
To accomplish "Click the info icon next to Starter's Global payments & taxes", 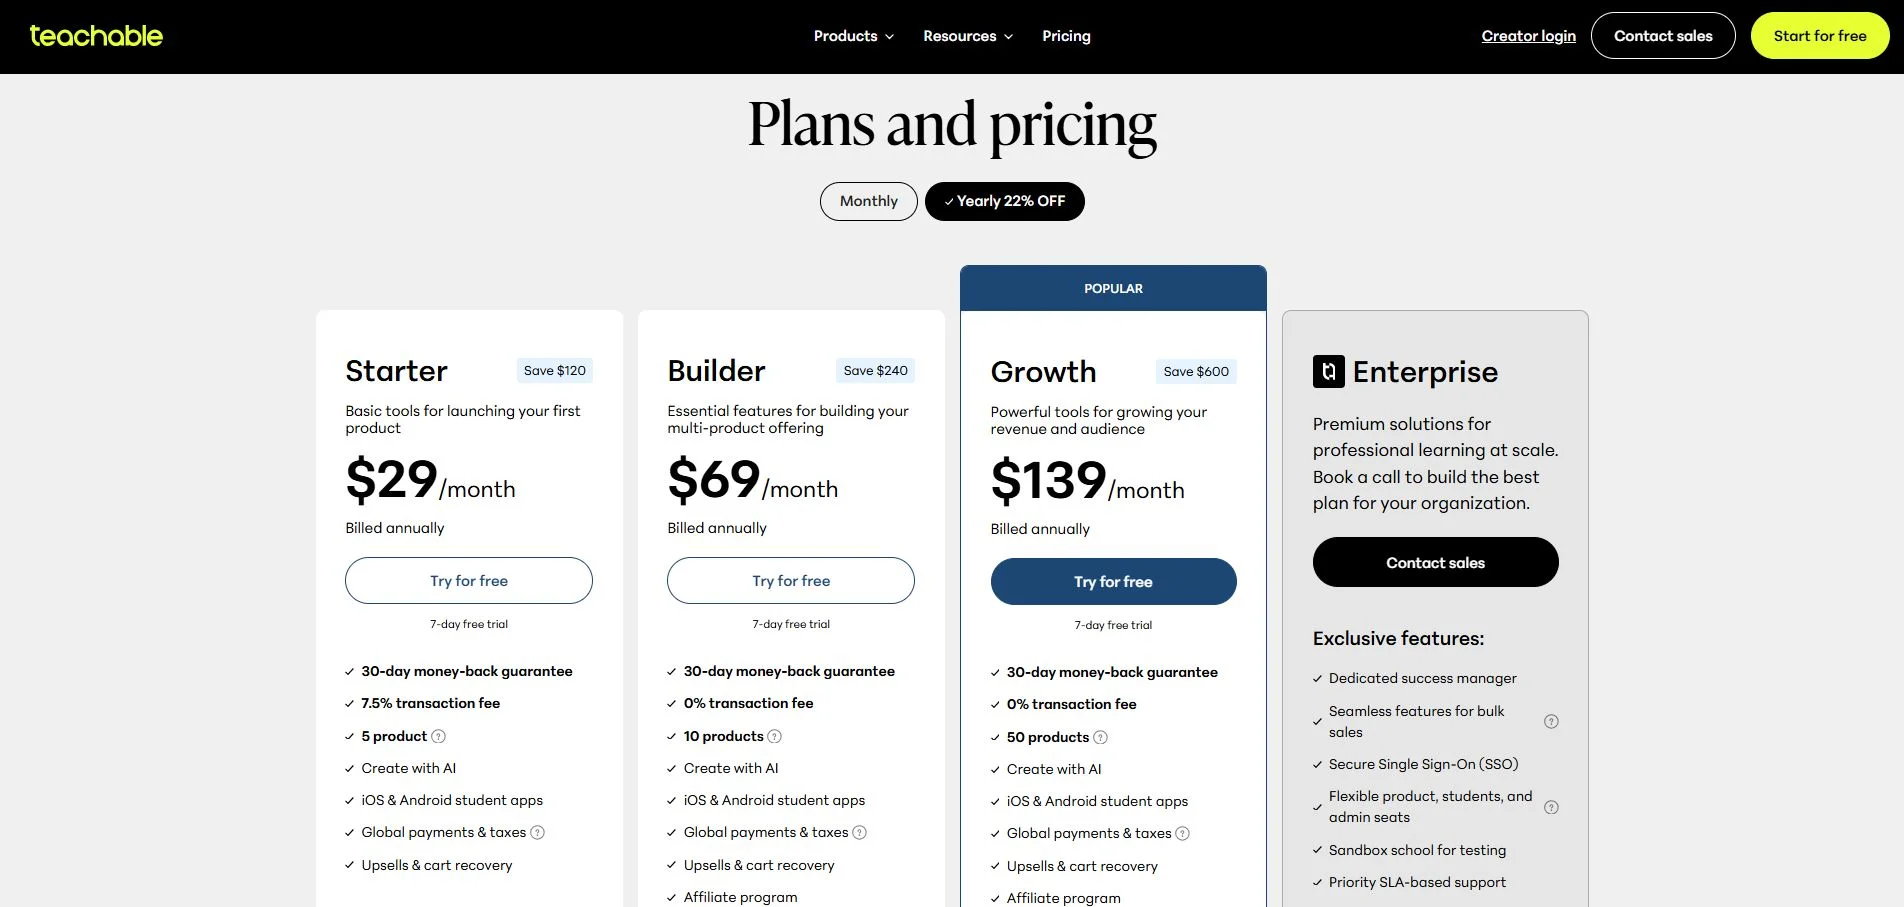I will (x=538, y=832).
